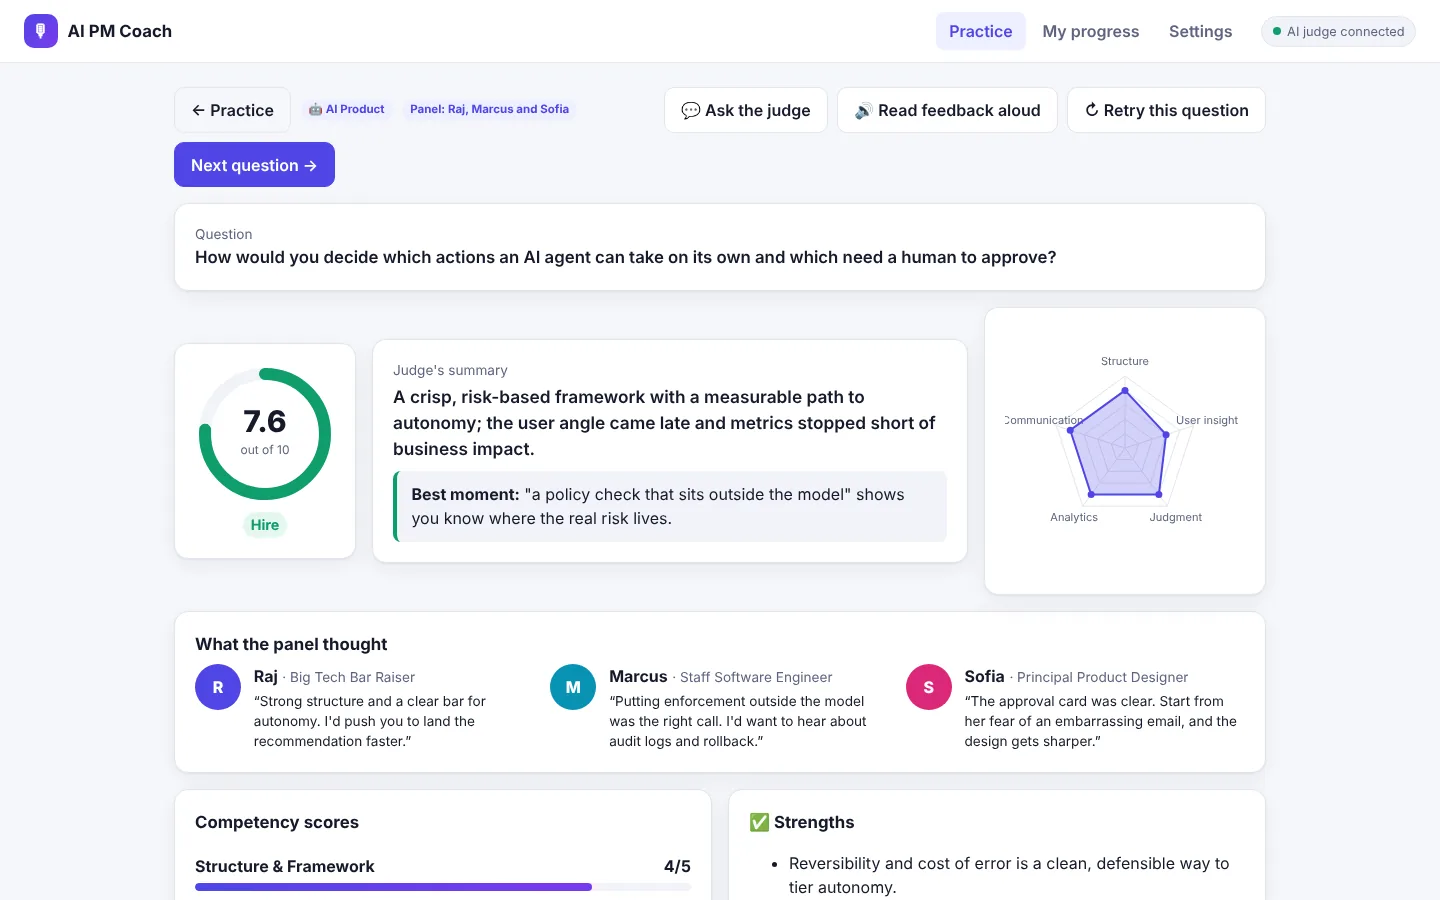The height and width of the screenshot is (900, 1440).
Task: Click the green checkmark beside Strengths
Action: point(759,822)
